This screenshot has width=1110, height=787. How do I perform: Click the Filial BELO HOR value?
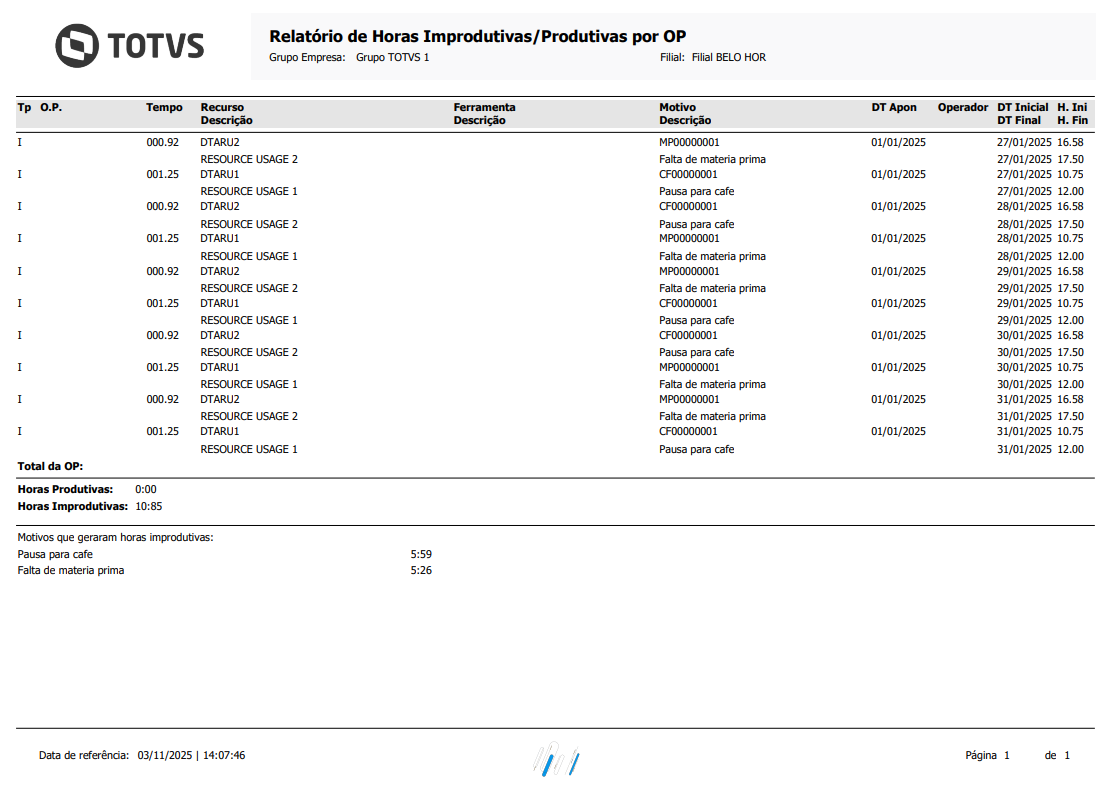click(728, 57)
